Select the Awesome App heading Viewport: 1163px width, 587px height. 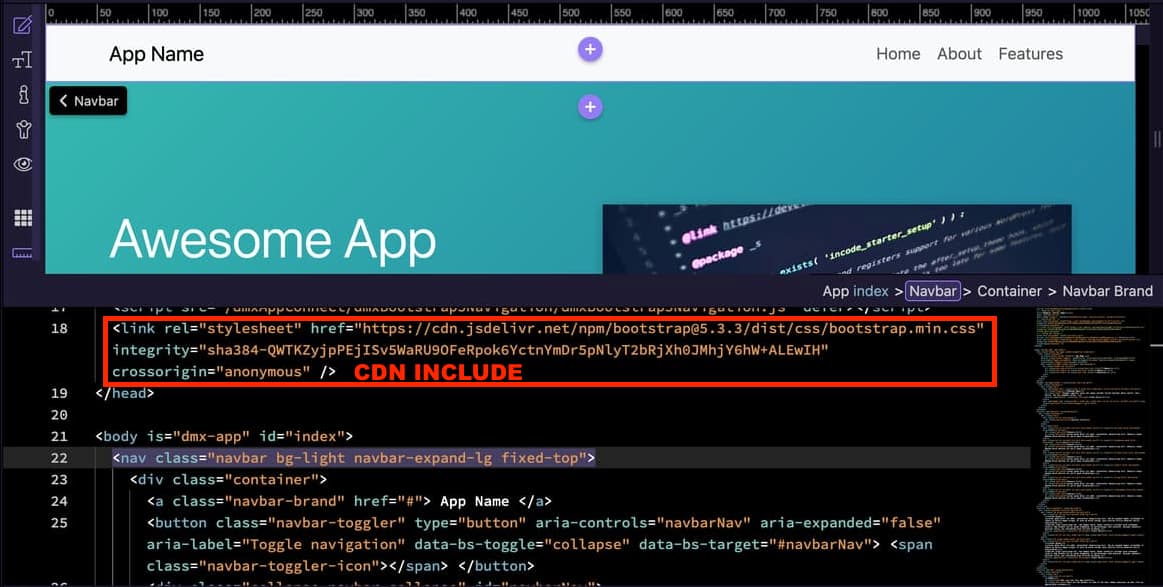point(273,240)
